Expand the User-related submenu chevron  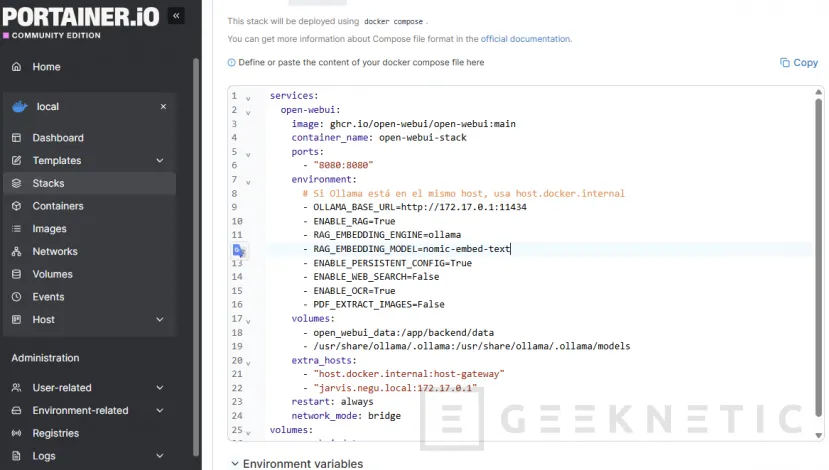point(160,388)
